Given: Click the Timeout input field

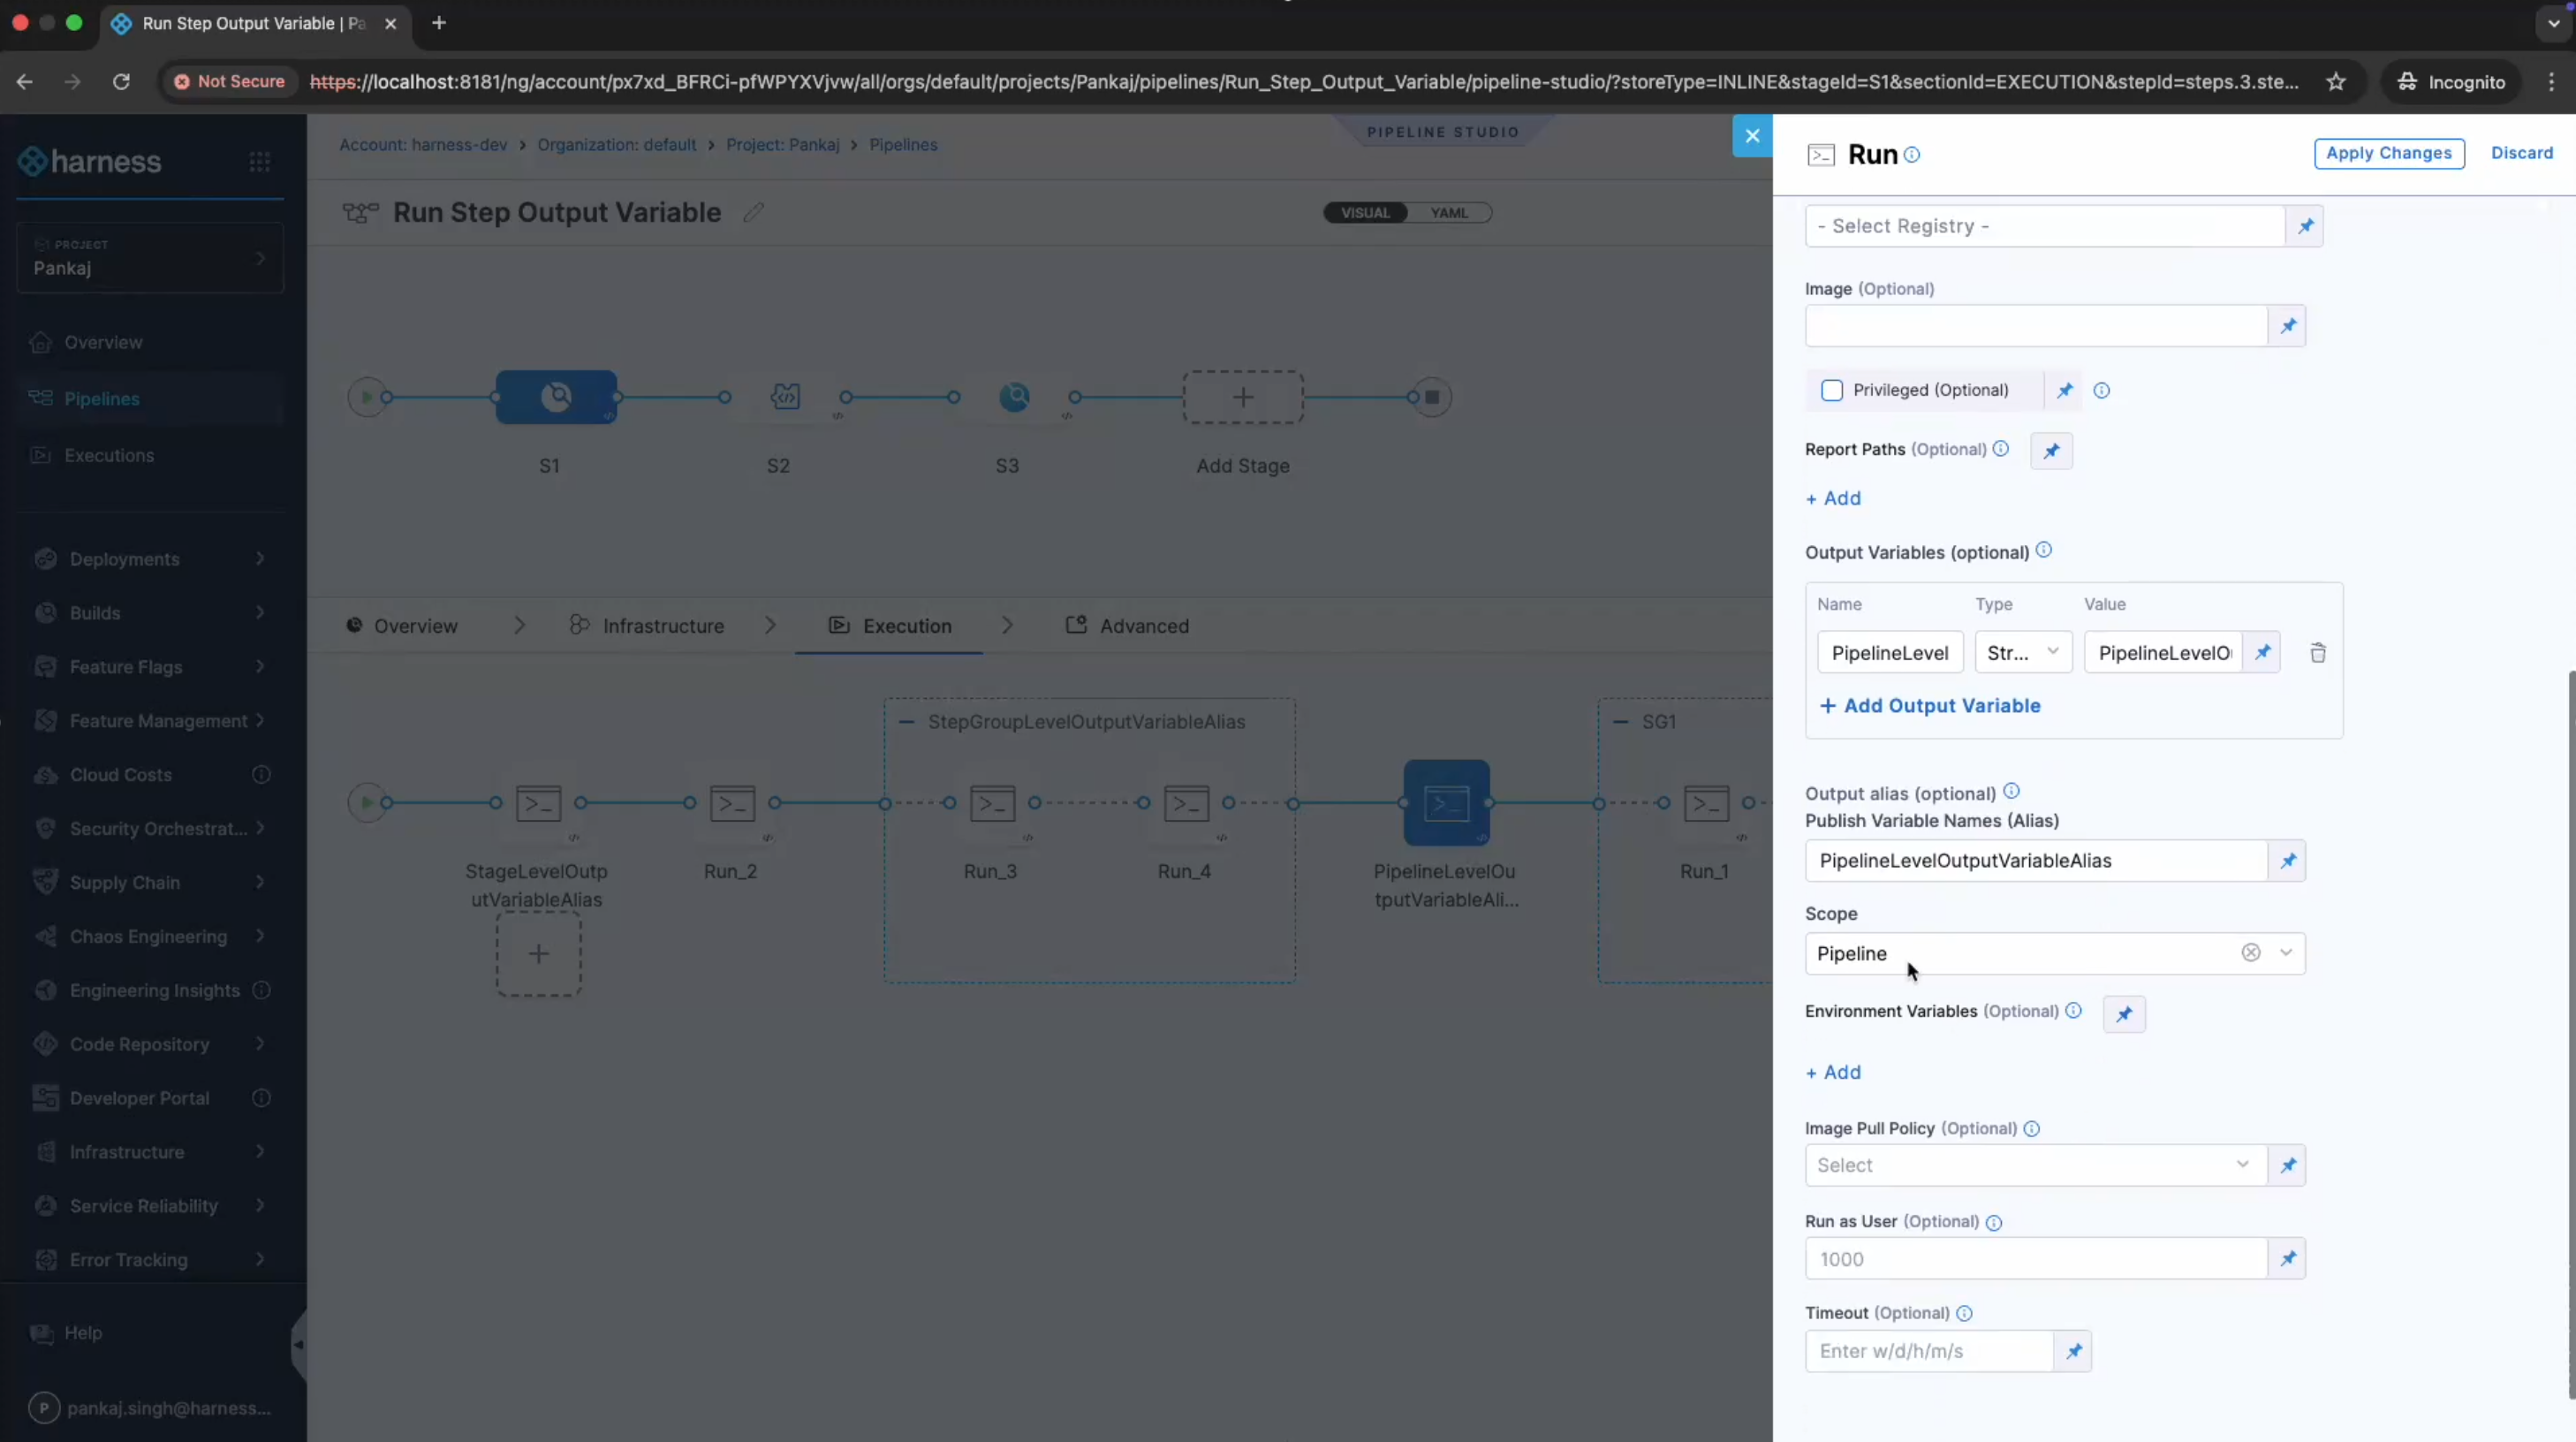Looking at the screenshot, I should pyautogui.click(x=1930, y=1351).
